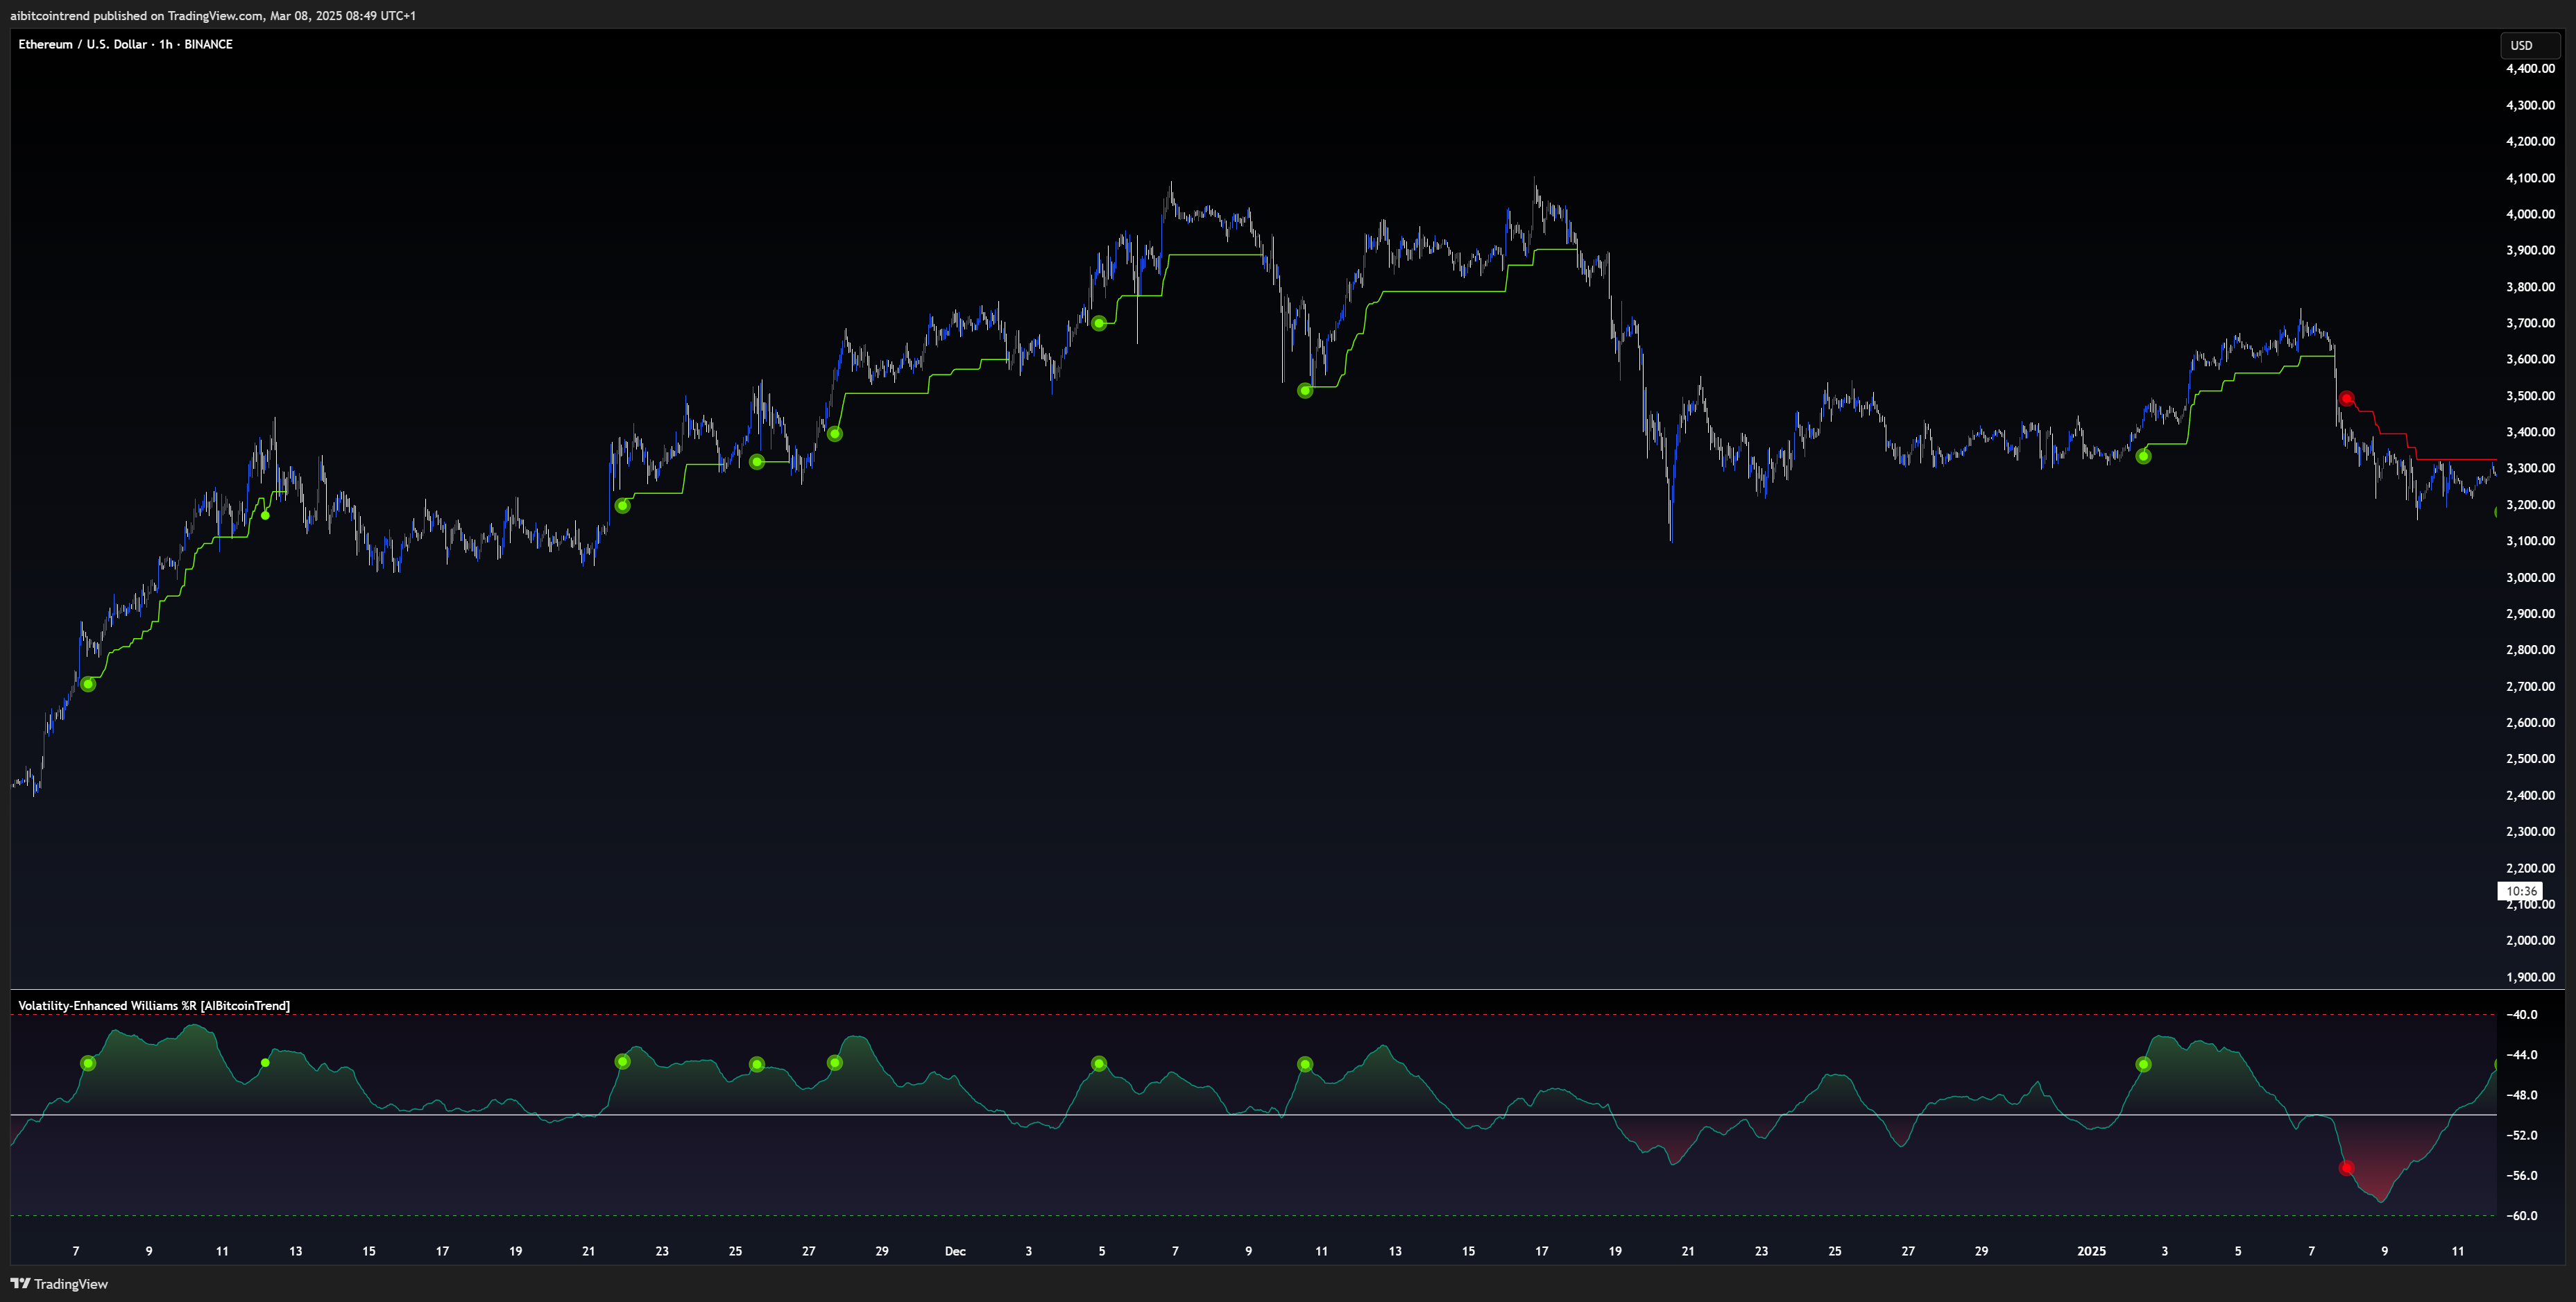Screen dimensions: 2576x1302
Task: Click the 3,800.00 price axis label
Action: coord(2530,287)
